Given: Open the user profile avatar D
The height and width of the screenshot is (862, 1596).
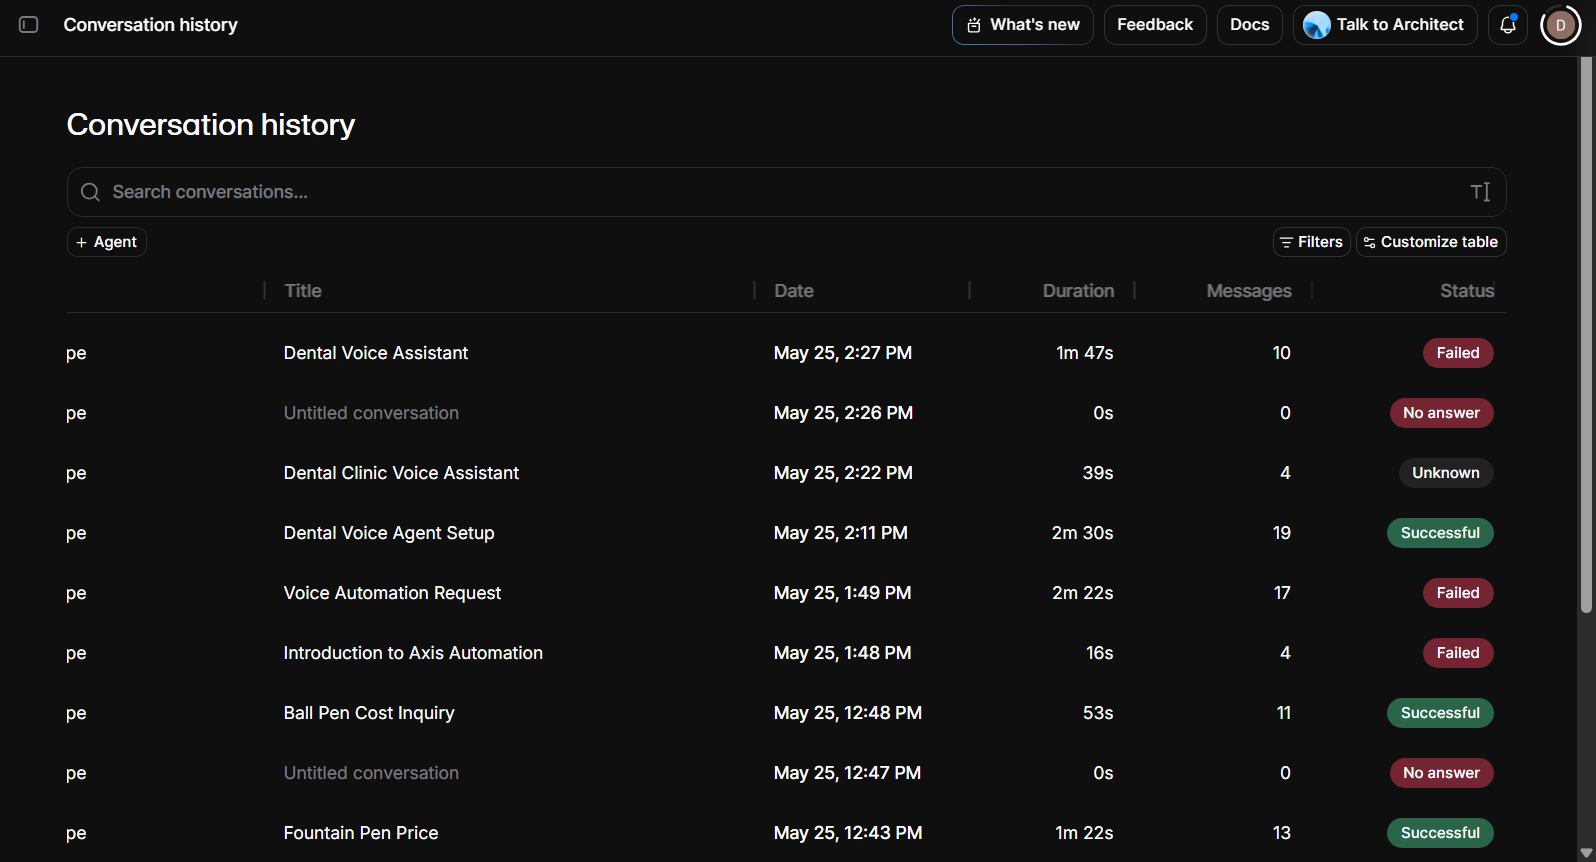Looking at the screenshot, I should click(x=1560, y=25).
